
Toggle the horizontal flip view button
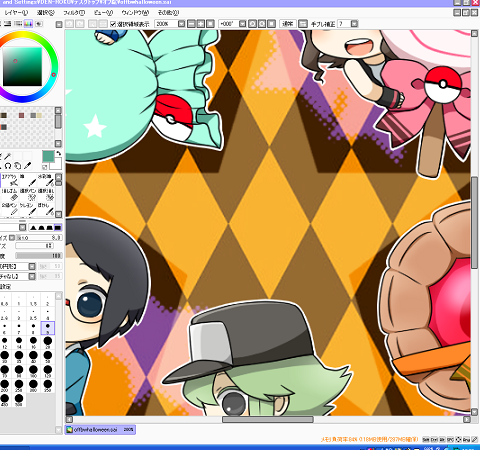tap(303, 24)
